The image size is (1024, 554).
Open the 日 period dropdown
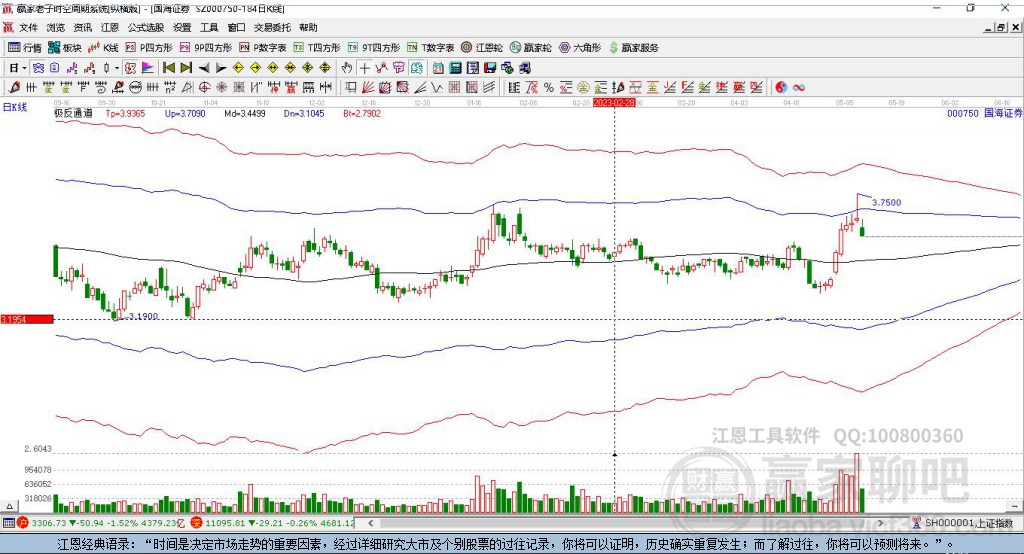(18, 68)
